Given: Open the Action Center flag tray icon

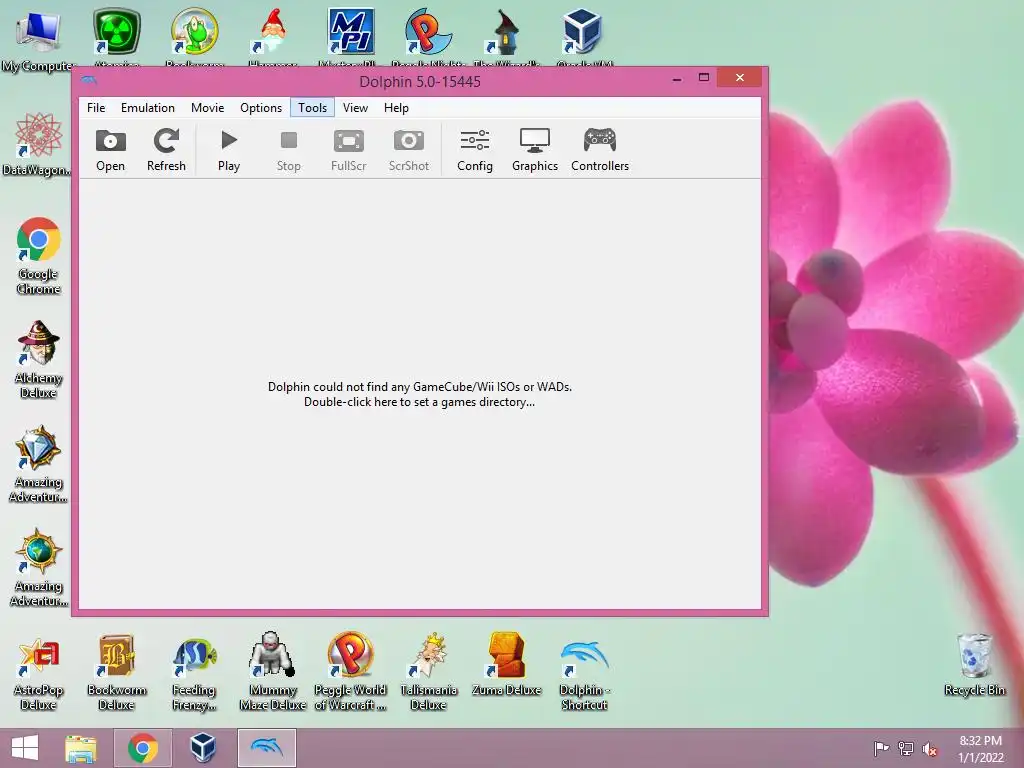Looking at the screenshot, I should [x=881, y=748].
